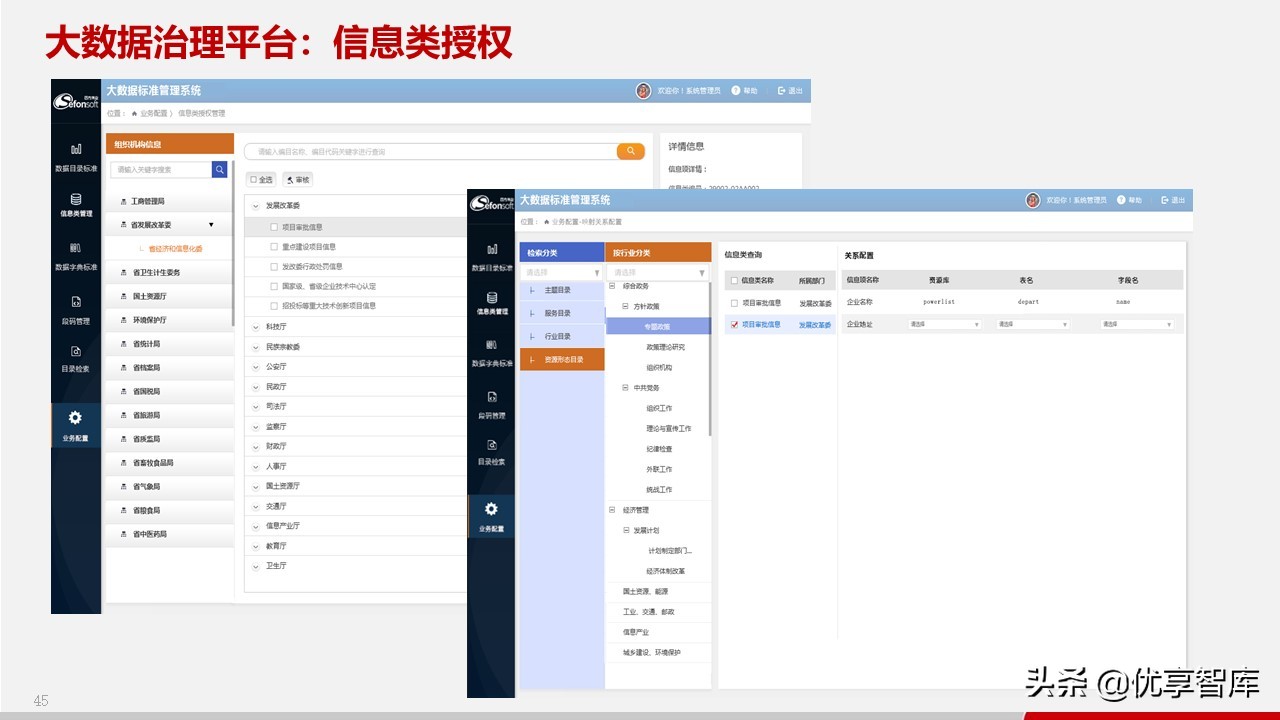Collapse the 发展改革委 group

pos(256,206)
